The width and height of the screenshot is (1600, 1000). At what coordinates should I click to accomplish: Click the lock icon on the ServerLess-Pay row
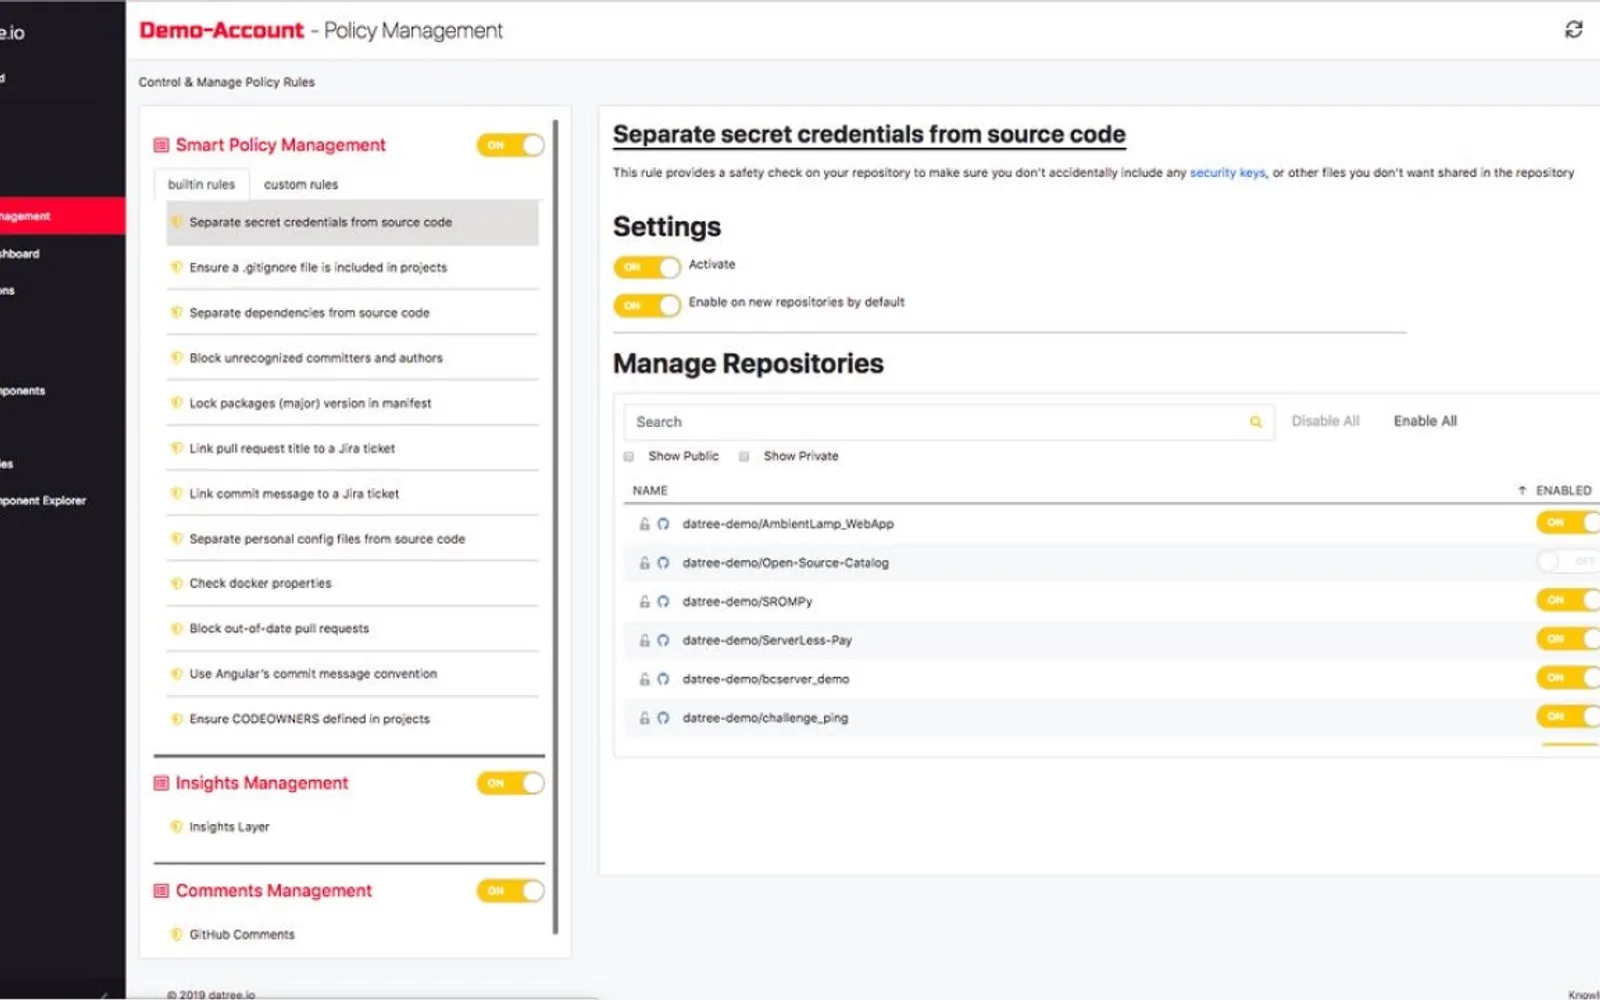pyautogui.click(x=644, y=641)
